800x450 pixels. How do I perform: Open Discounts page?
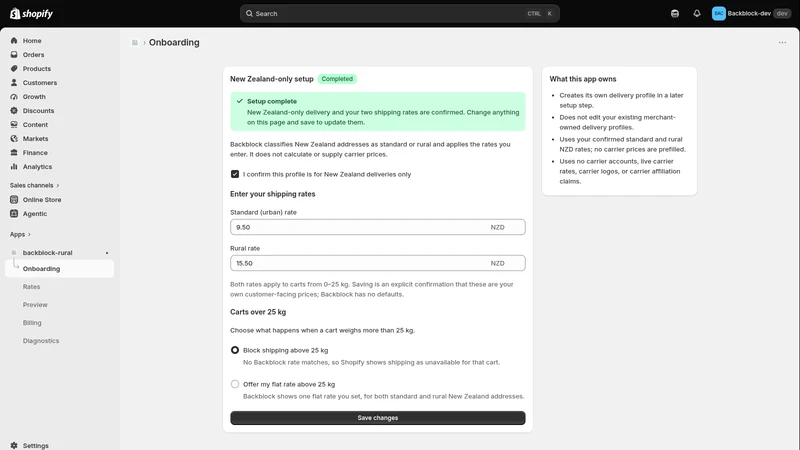(x=38, y=111)
